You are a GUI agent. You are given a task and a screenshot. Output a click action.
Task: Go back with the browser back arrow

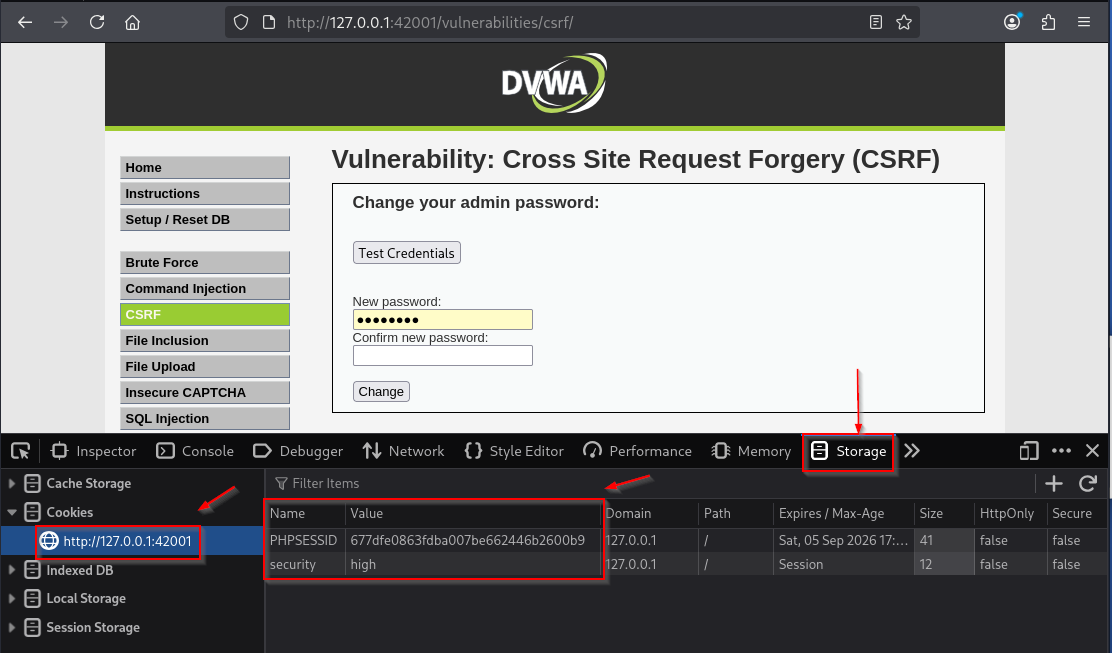(x=25, y=22)
